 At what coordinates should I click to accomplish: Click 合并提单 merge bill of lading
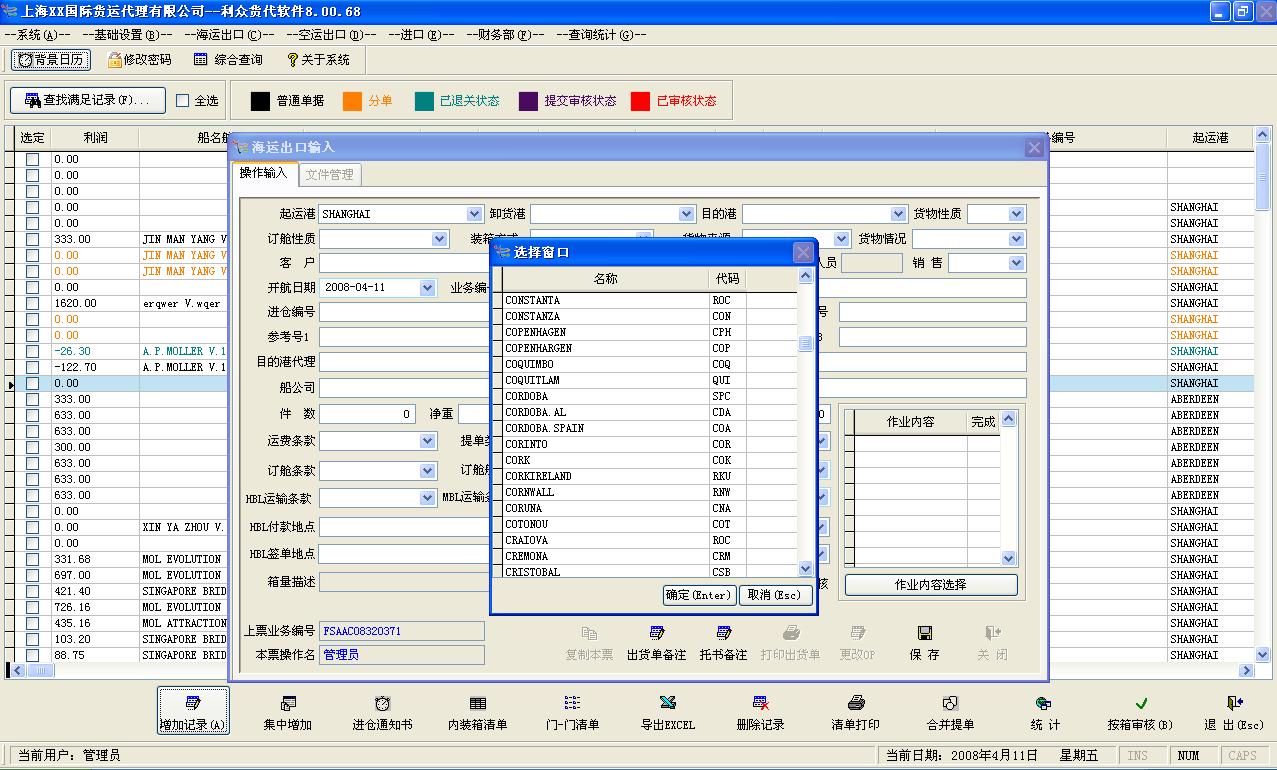click(x=950, y=711)
